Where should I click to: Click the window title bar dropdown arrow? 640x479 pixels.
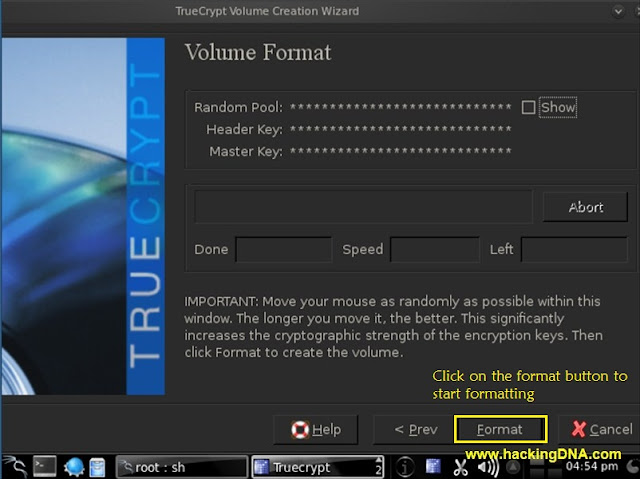618,11
